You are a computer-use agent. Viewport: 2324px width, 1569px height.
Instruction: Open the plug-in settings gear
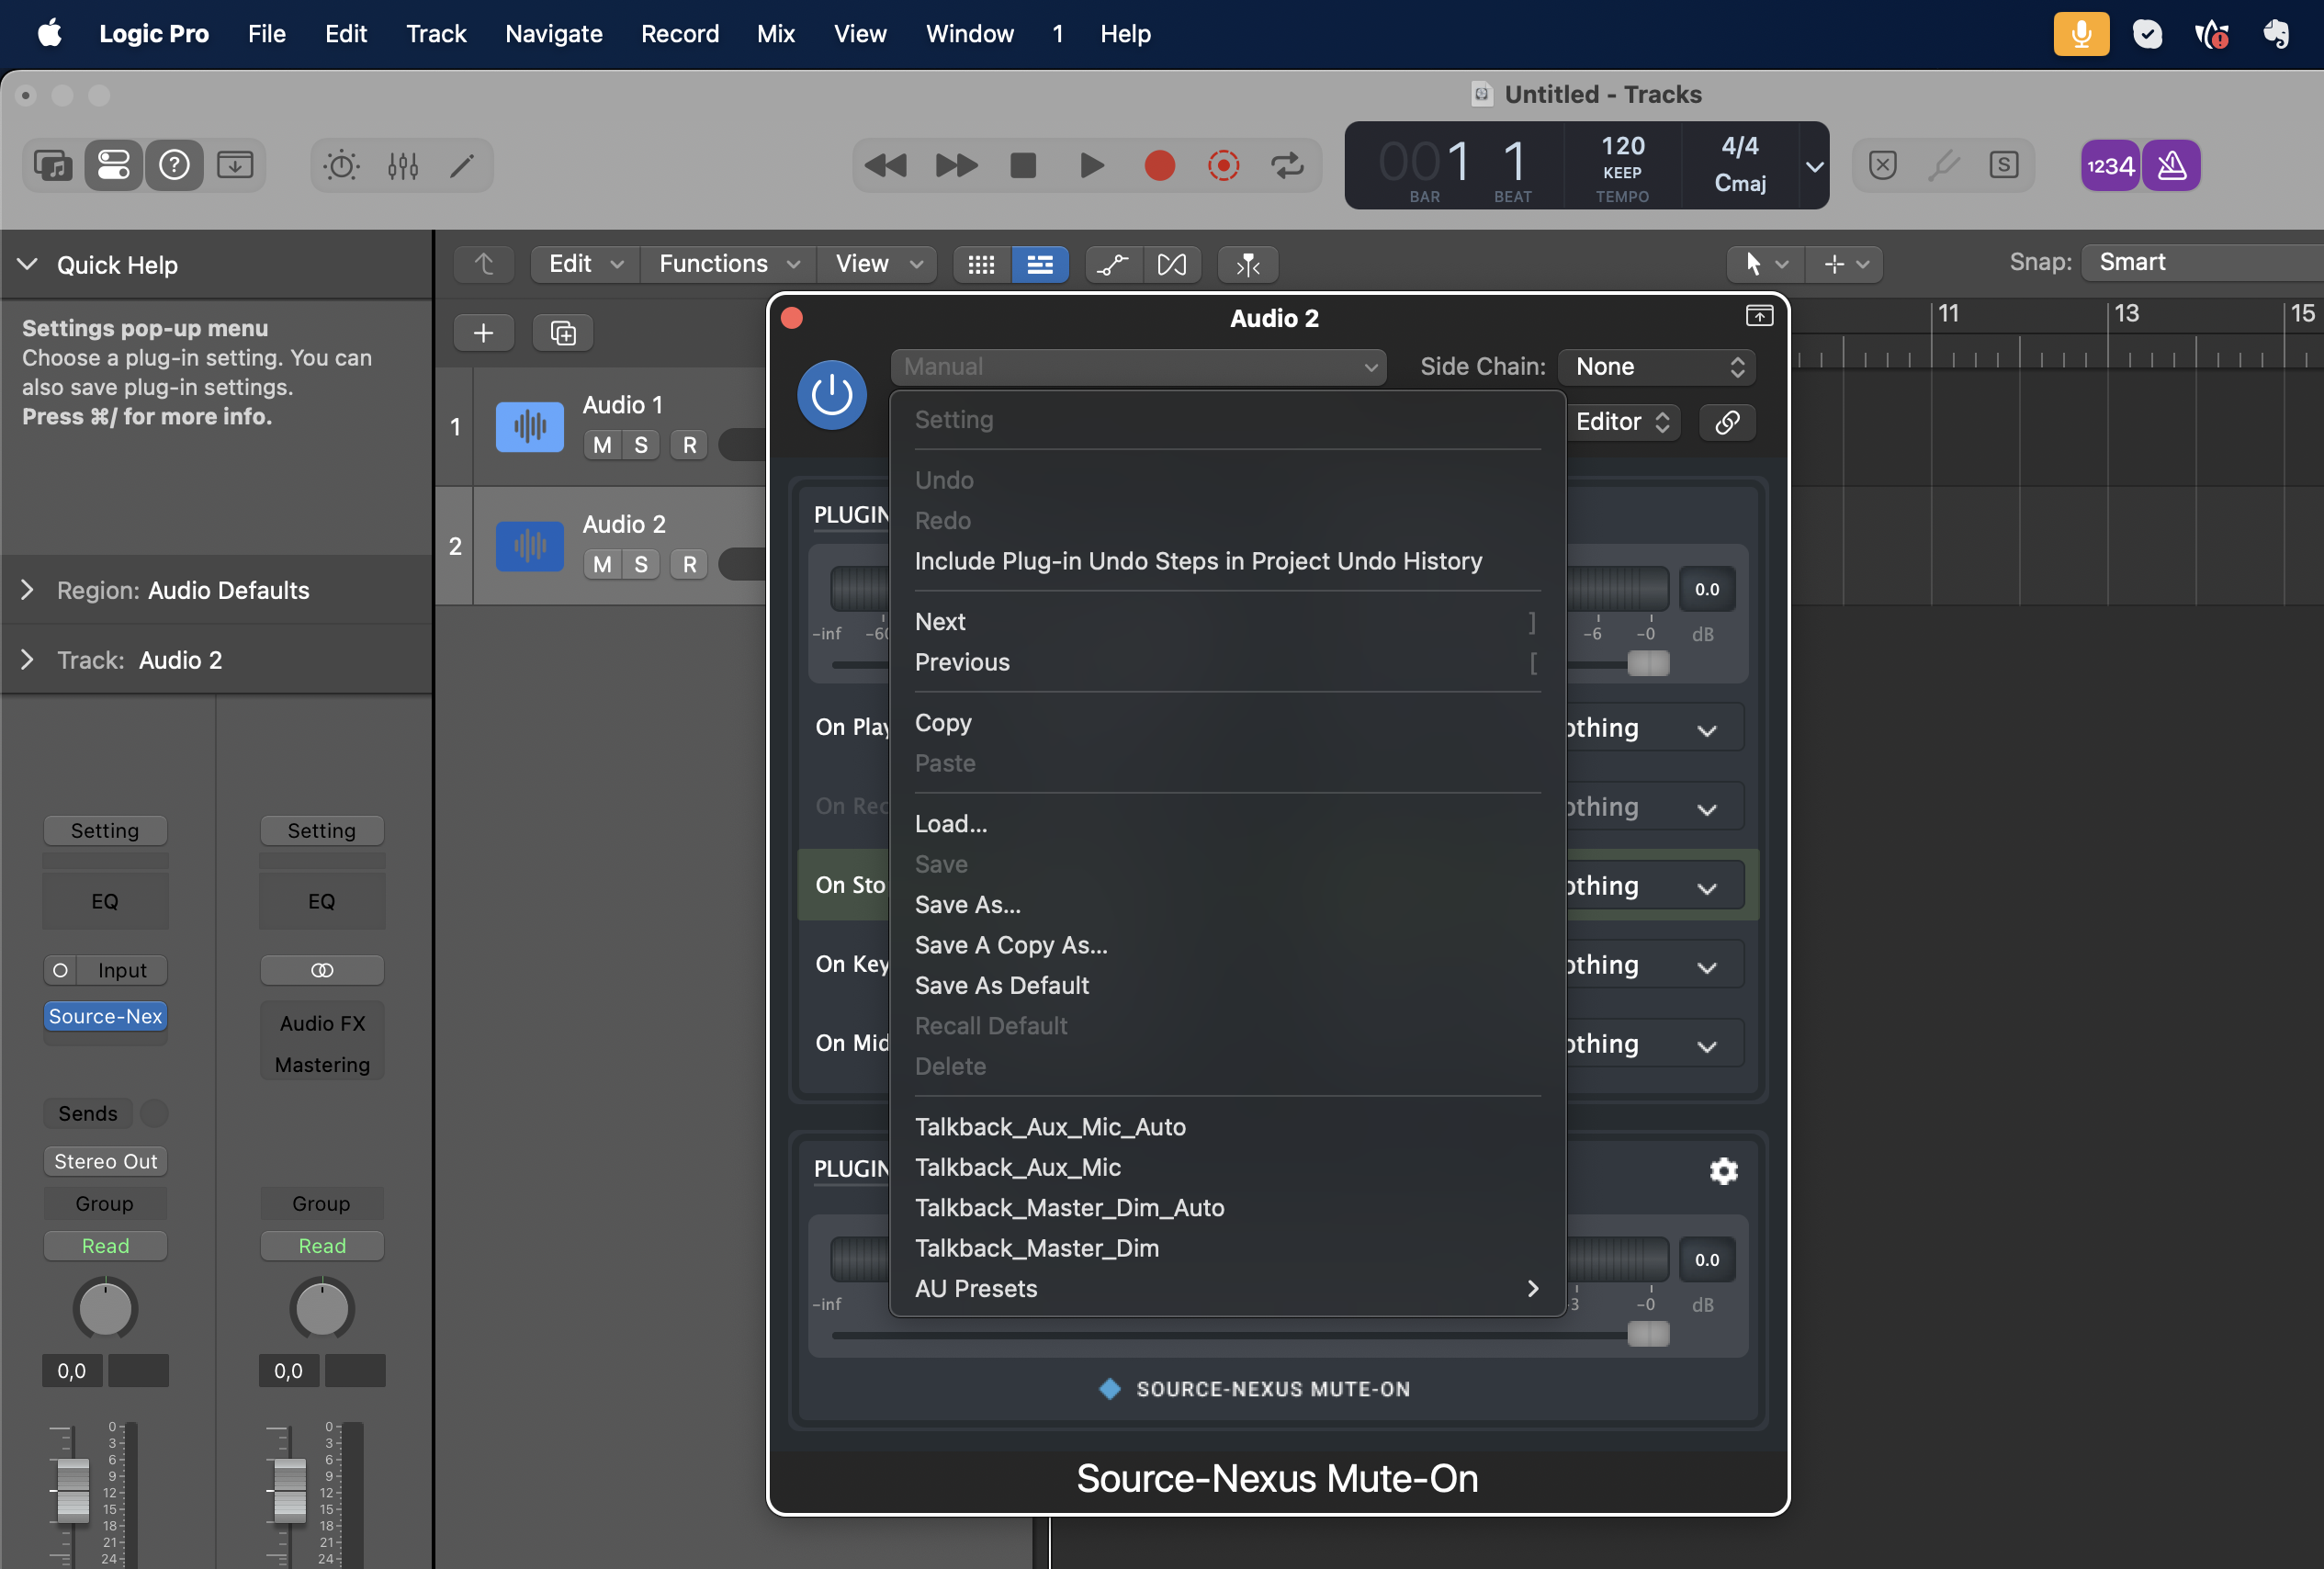pyautogui.click(x=1723, y=1171)
